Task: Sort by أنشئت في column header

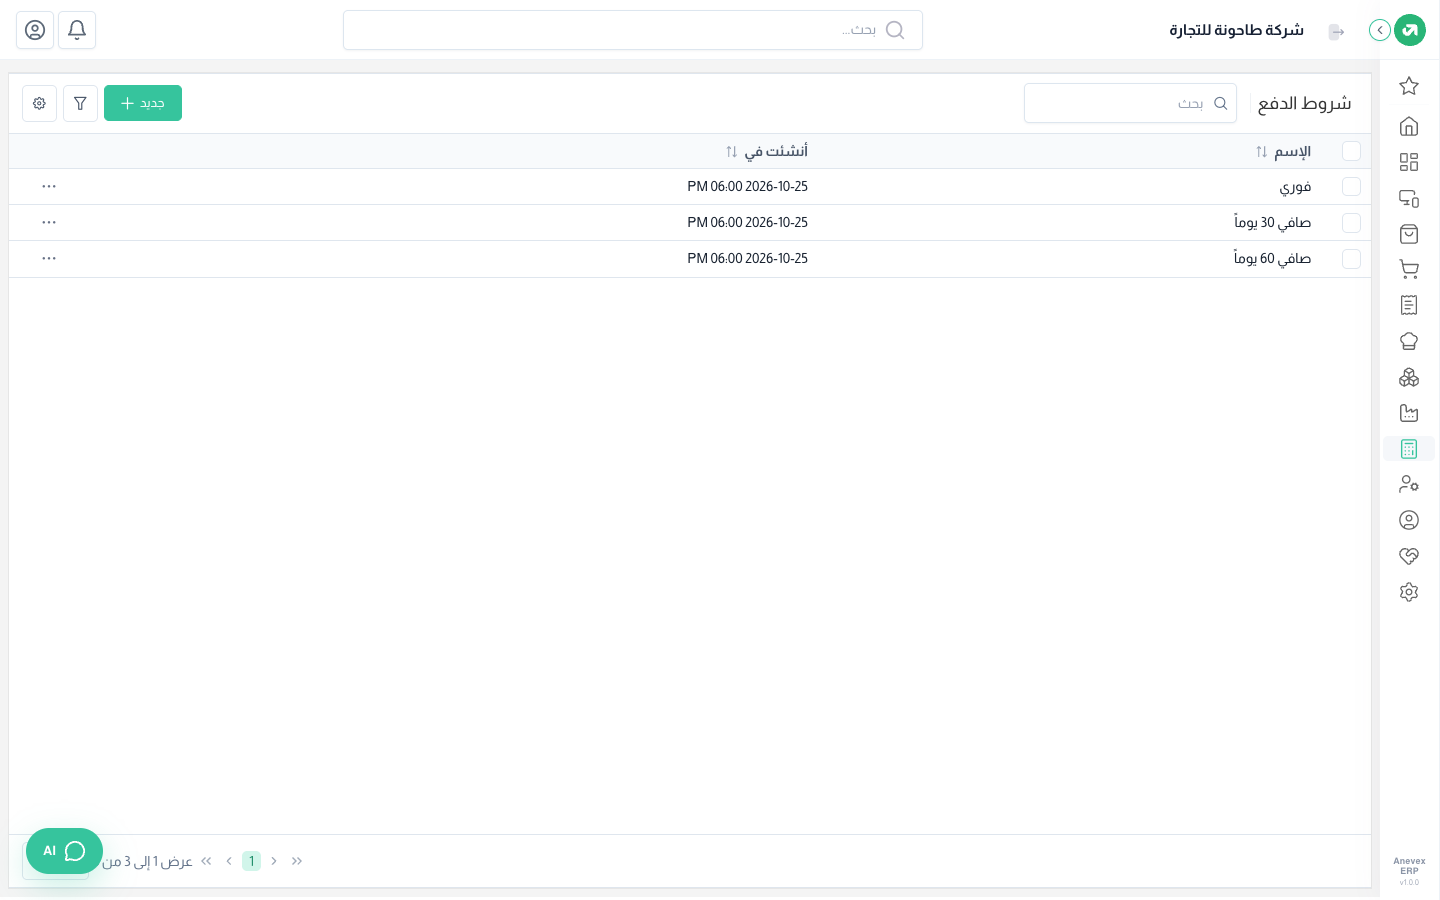Action: [x=767, y=151]
